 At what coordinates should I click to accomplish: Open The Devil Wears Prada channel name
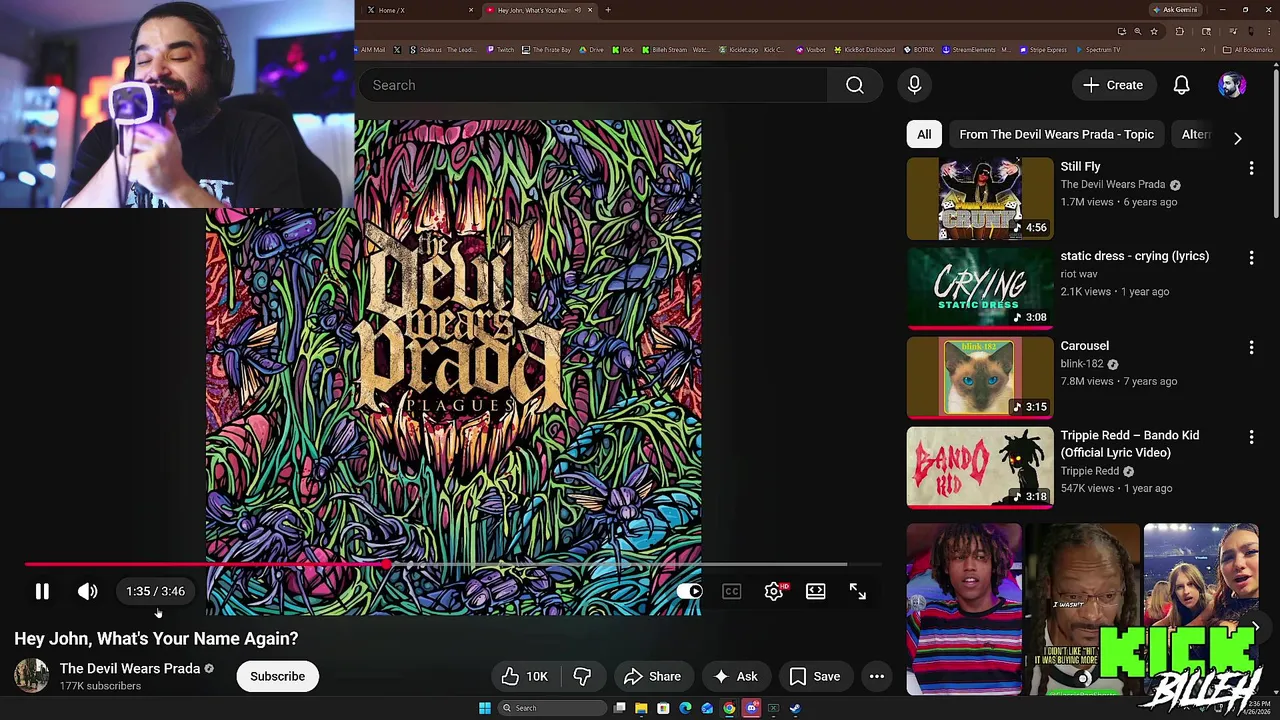pos(130,668)
